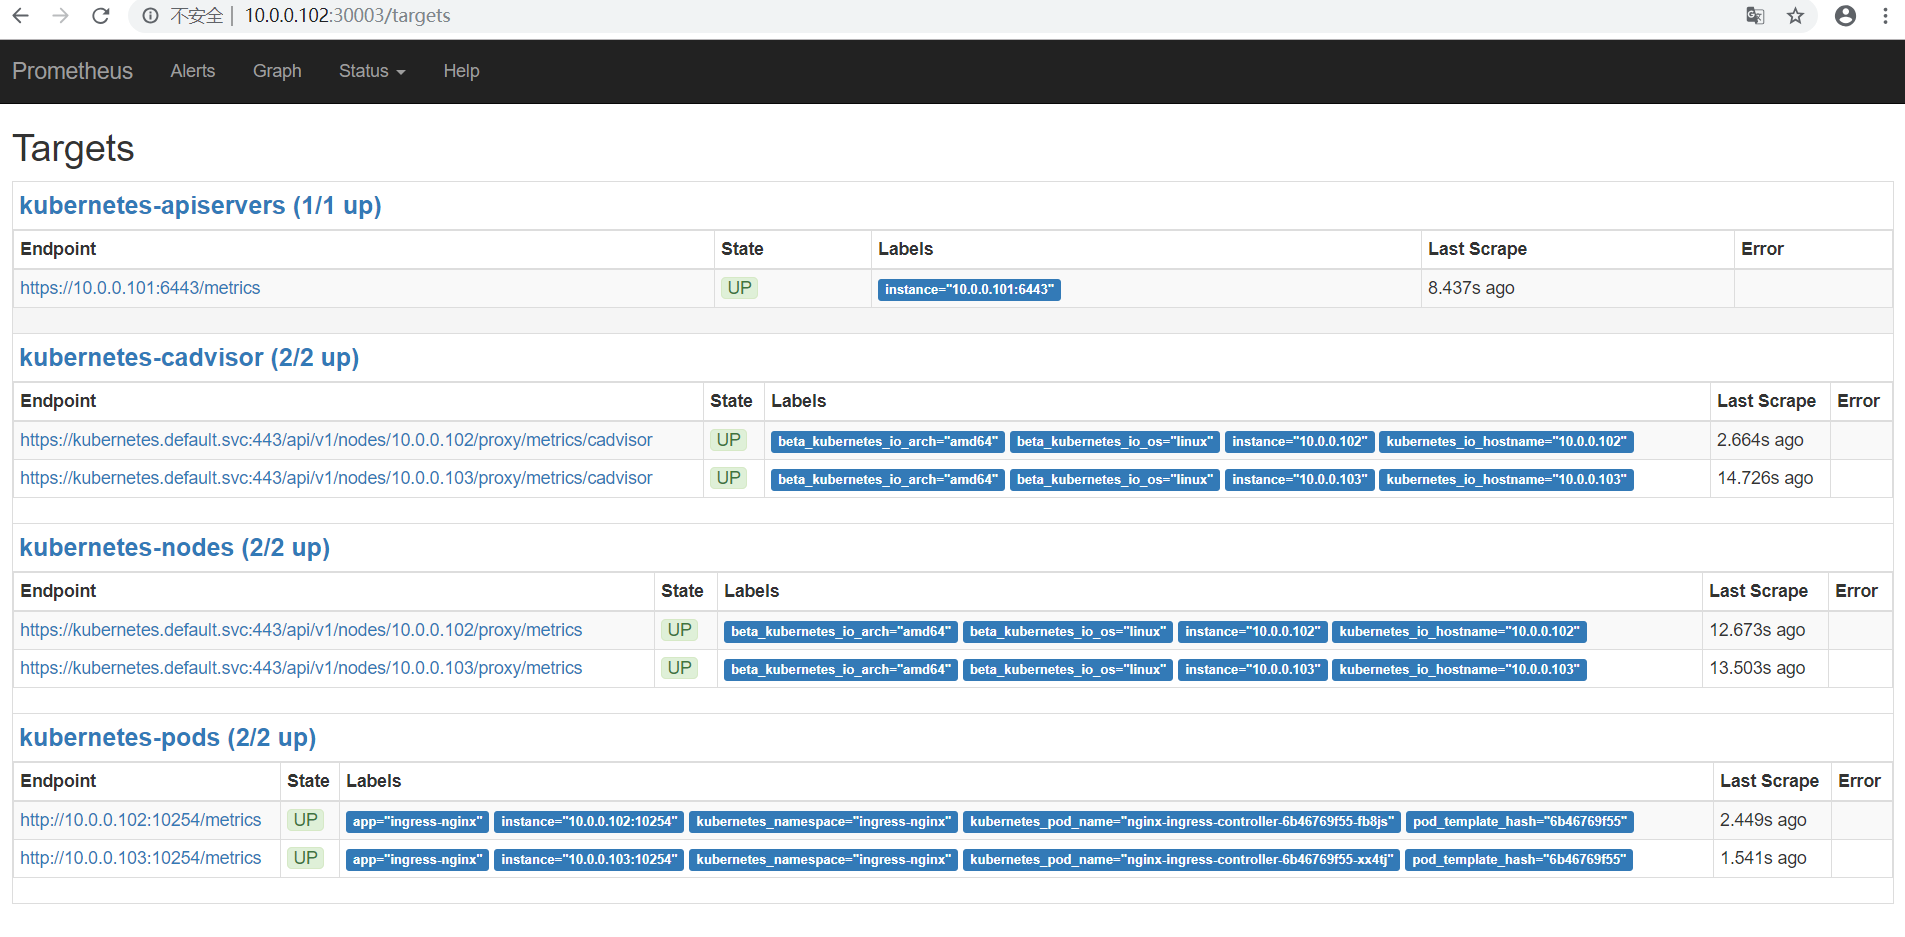Screen dimensions: 1905x937
Task: Open the 10.0.0.103 cadvisor endpoint link
Action: 336,478
